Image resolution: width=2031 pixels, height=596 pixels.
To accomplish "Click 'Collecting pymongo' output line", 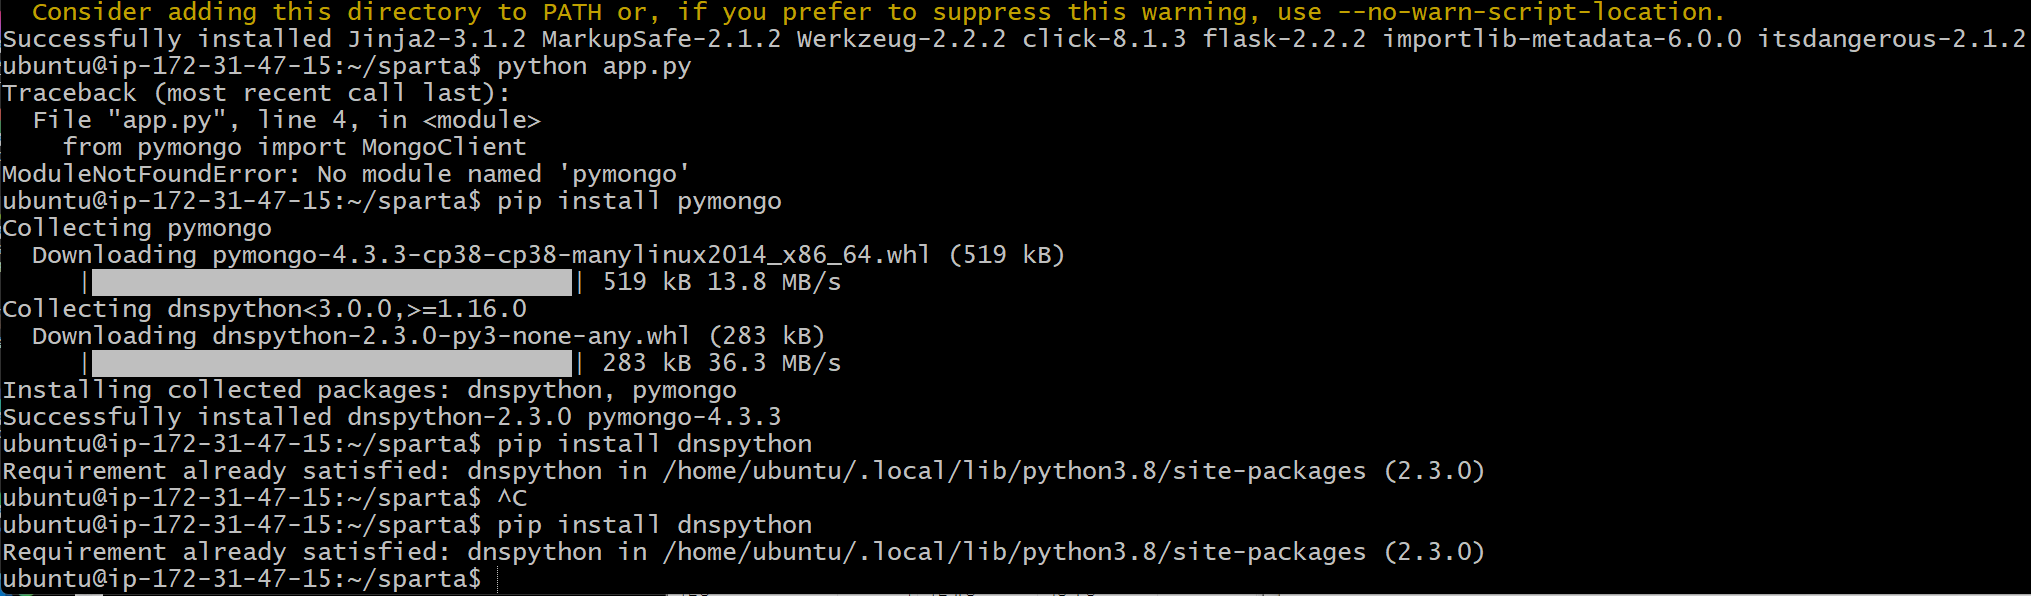I will pyautogui.click(x=137, y=228).
